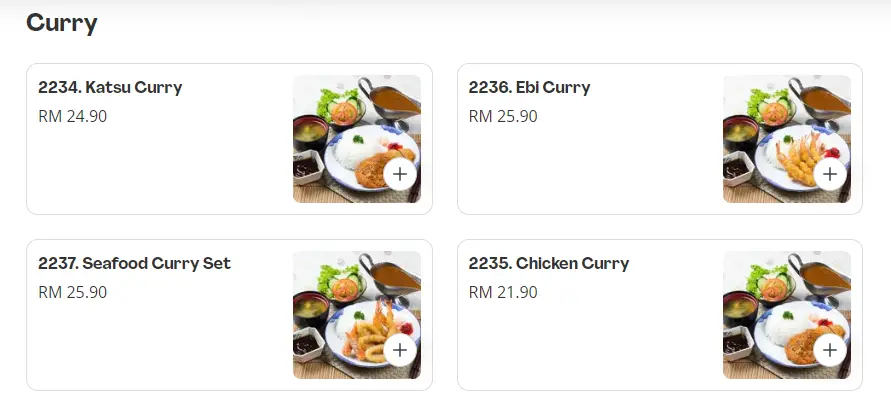Select the 2234. Katsu Curry title
Viewport: 891px width, 419px height.
click(x=110, y=88)
